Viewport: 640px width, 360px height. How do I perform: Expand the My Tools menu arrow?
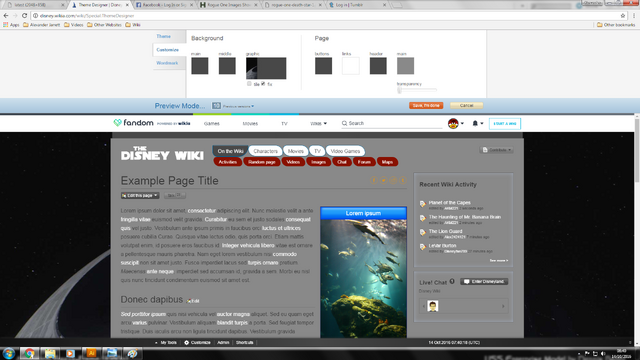[x=156, y=342]
